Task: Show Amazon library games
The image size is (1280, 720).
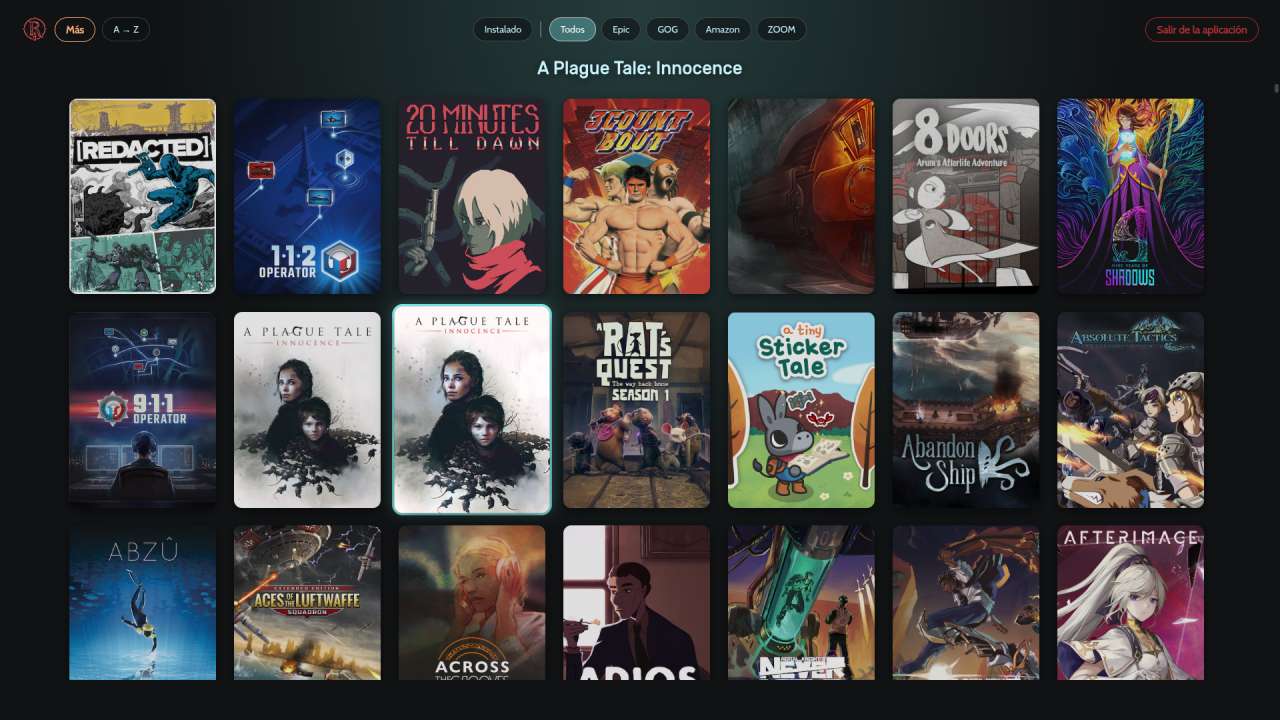Action: tap(723, 30)
